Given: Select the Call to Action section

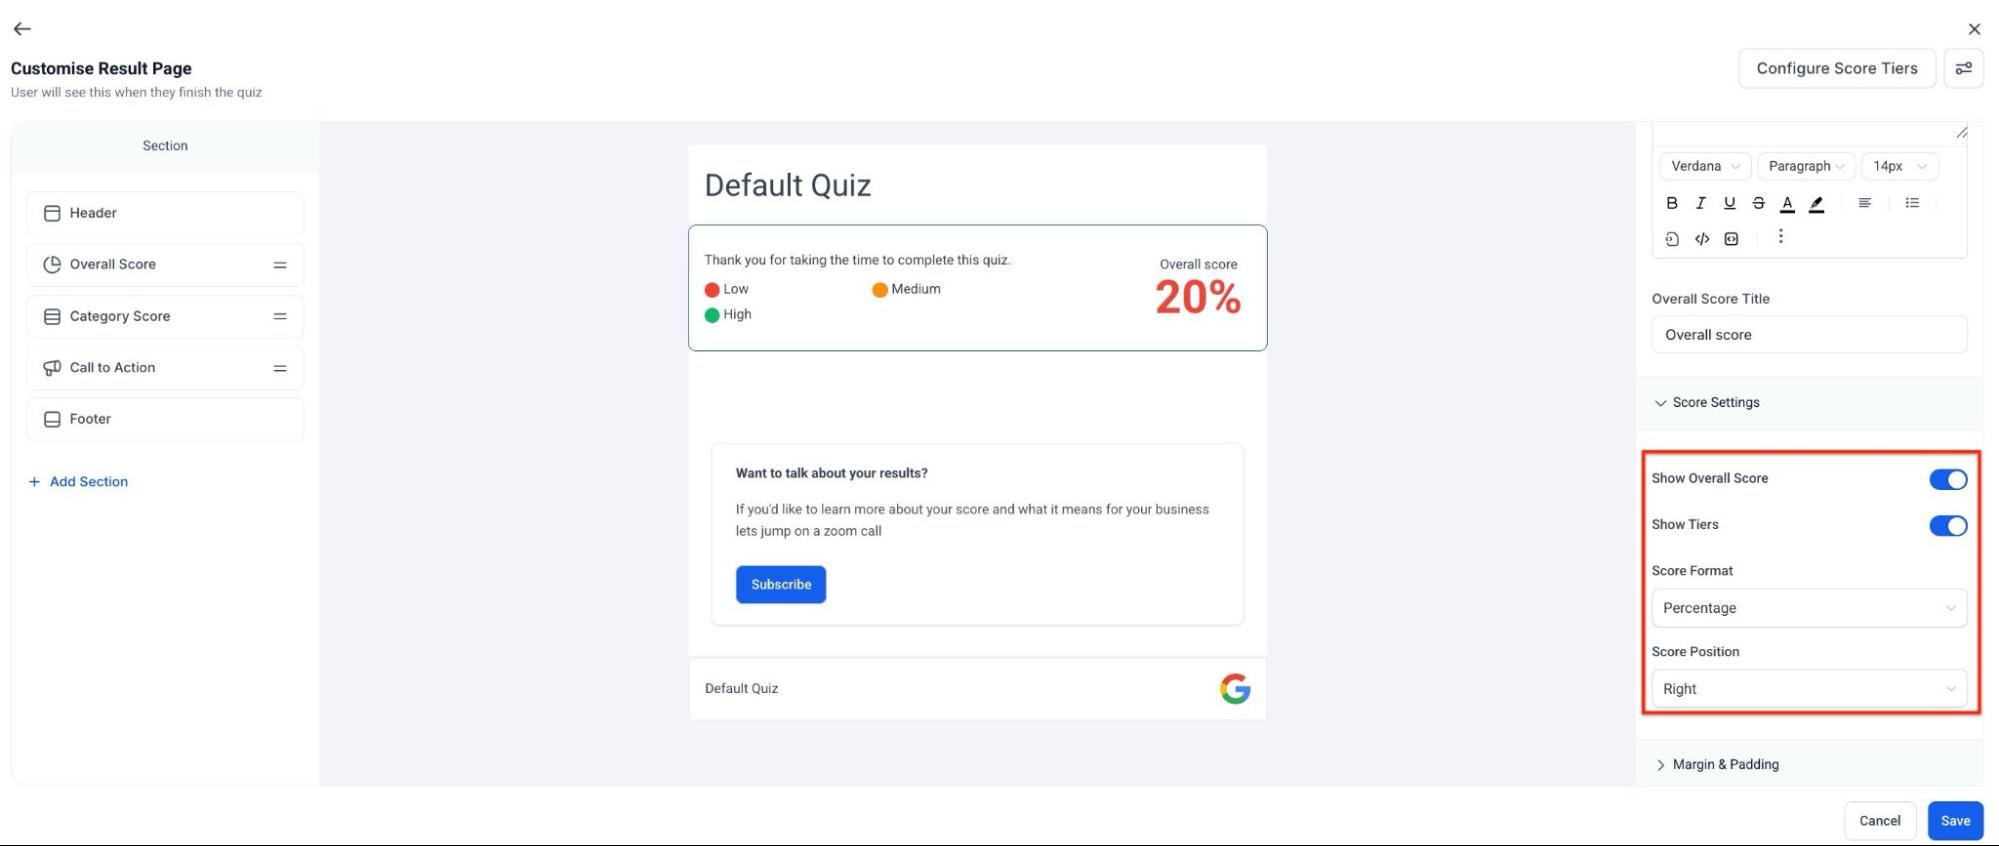Looking at the screenshot, I should [x=112, y=368].
